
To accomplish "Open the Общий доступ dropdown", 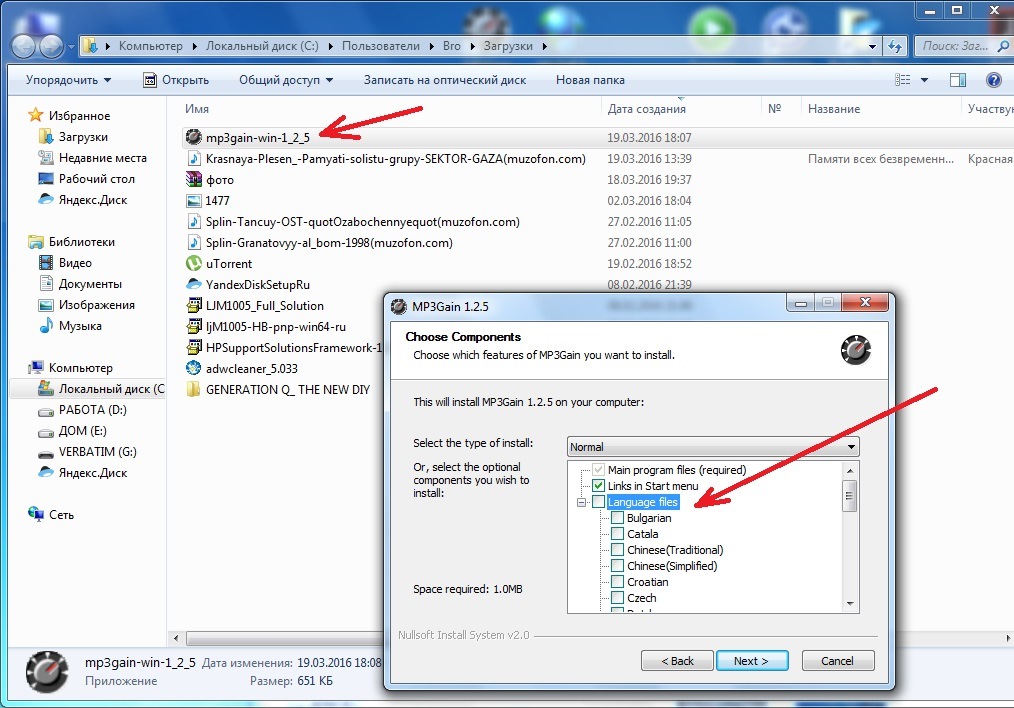I will (x=286, y=80).
